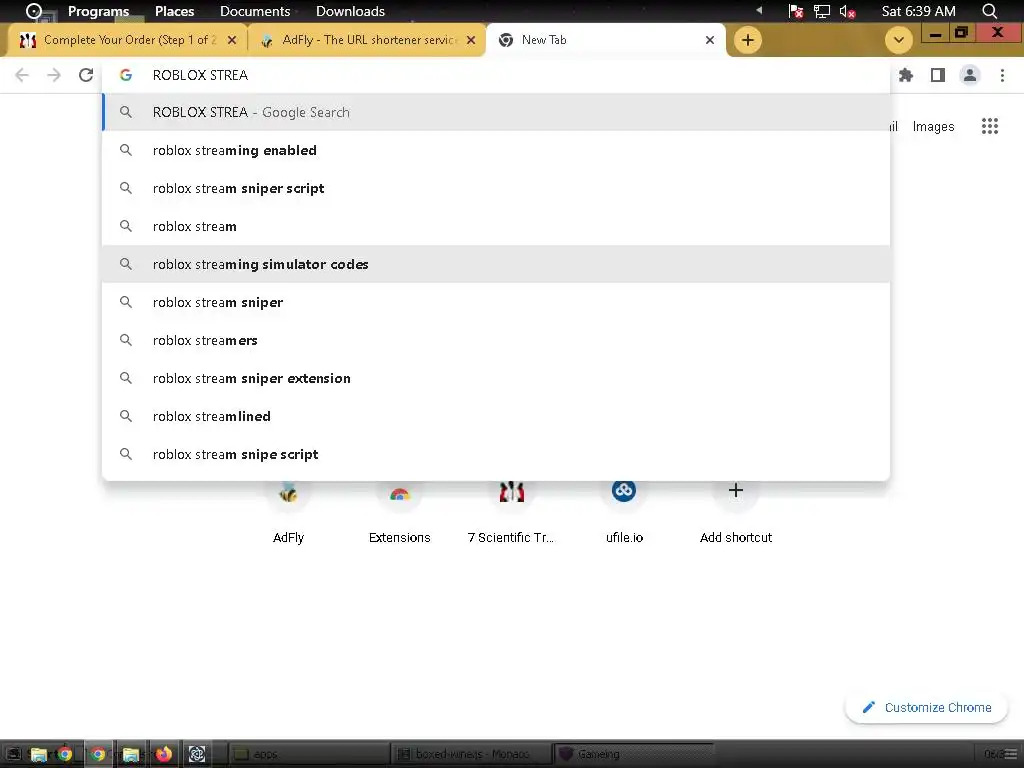The height and width of the screenshot is (768, 1024).
Task: Open the Extensions shortcut tile
Action: coord(400,513)
